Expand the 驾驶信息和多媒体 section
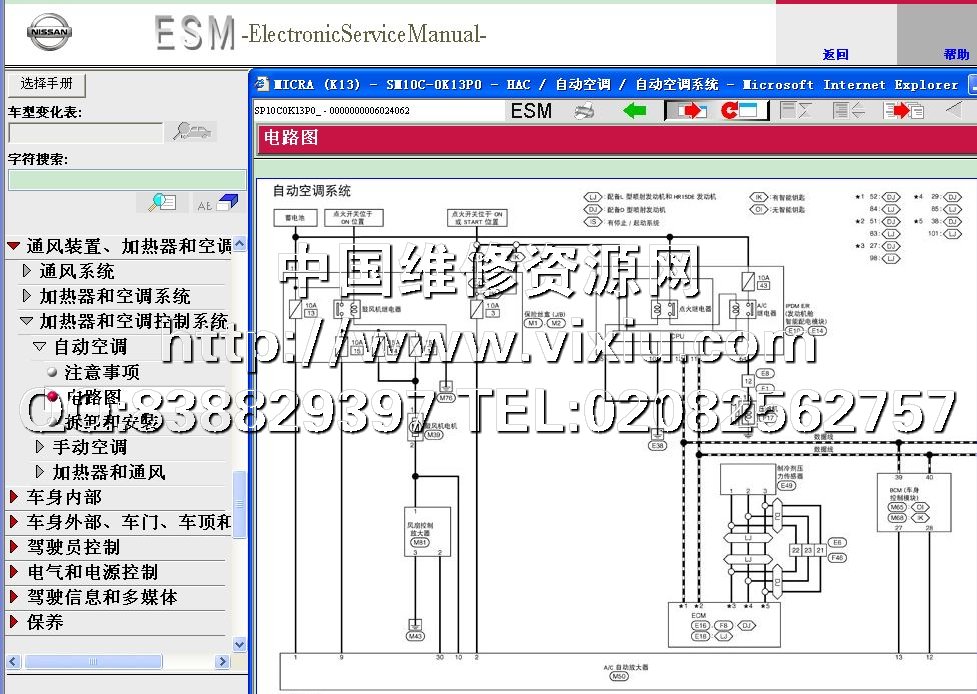This screenshot has height=694, width=977. click(14, 597)
